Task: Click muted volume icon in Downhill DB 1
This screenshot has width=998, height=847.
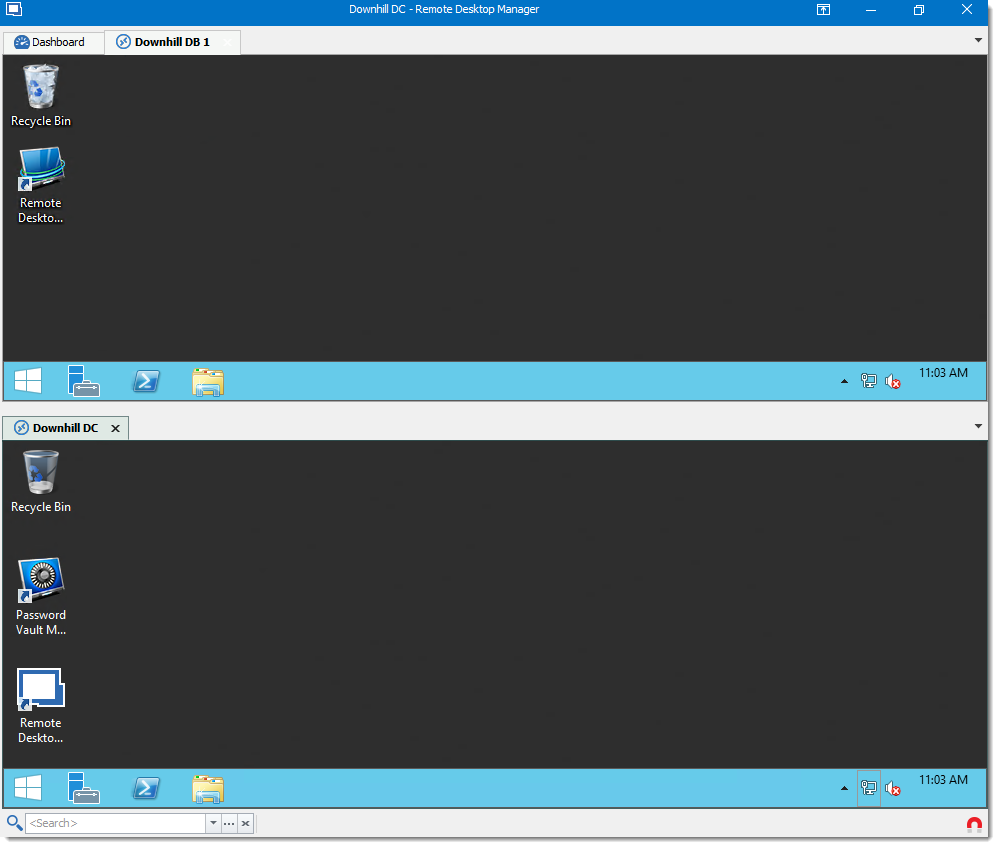Action: point(892,381)
